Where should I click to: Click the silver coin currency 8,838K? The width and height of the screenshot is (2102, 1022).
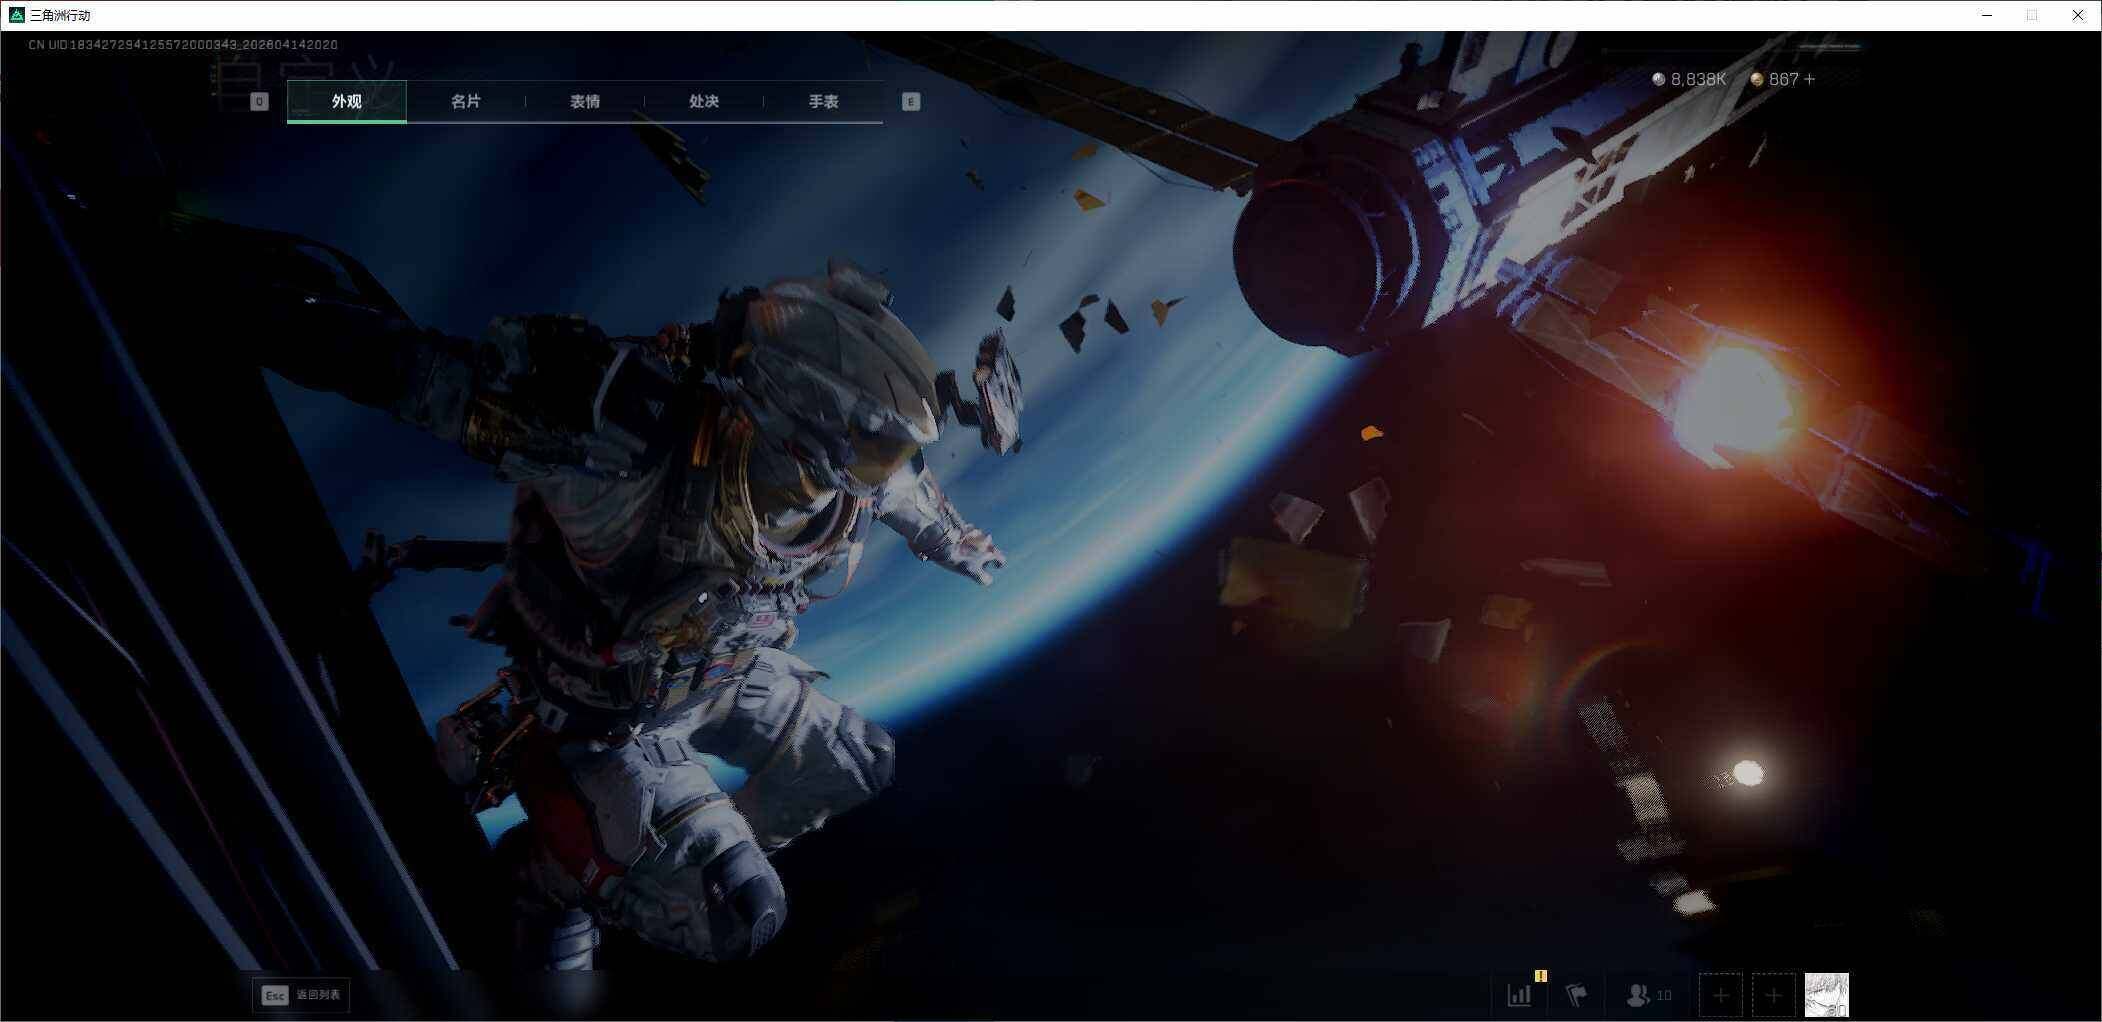click(x=1689, y=79)
